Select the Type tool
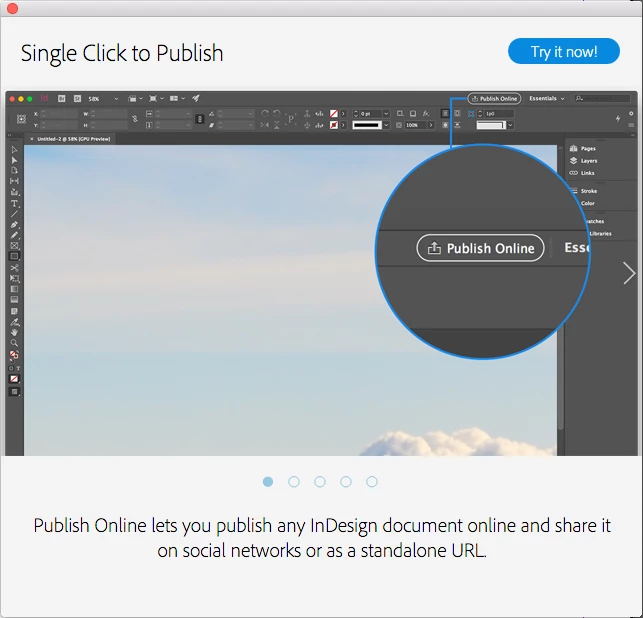The height and width of the screenshot is (618, 643). coord(14,203)
